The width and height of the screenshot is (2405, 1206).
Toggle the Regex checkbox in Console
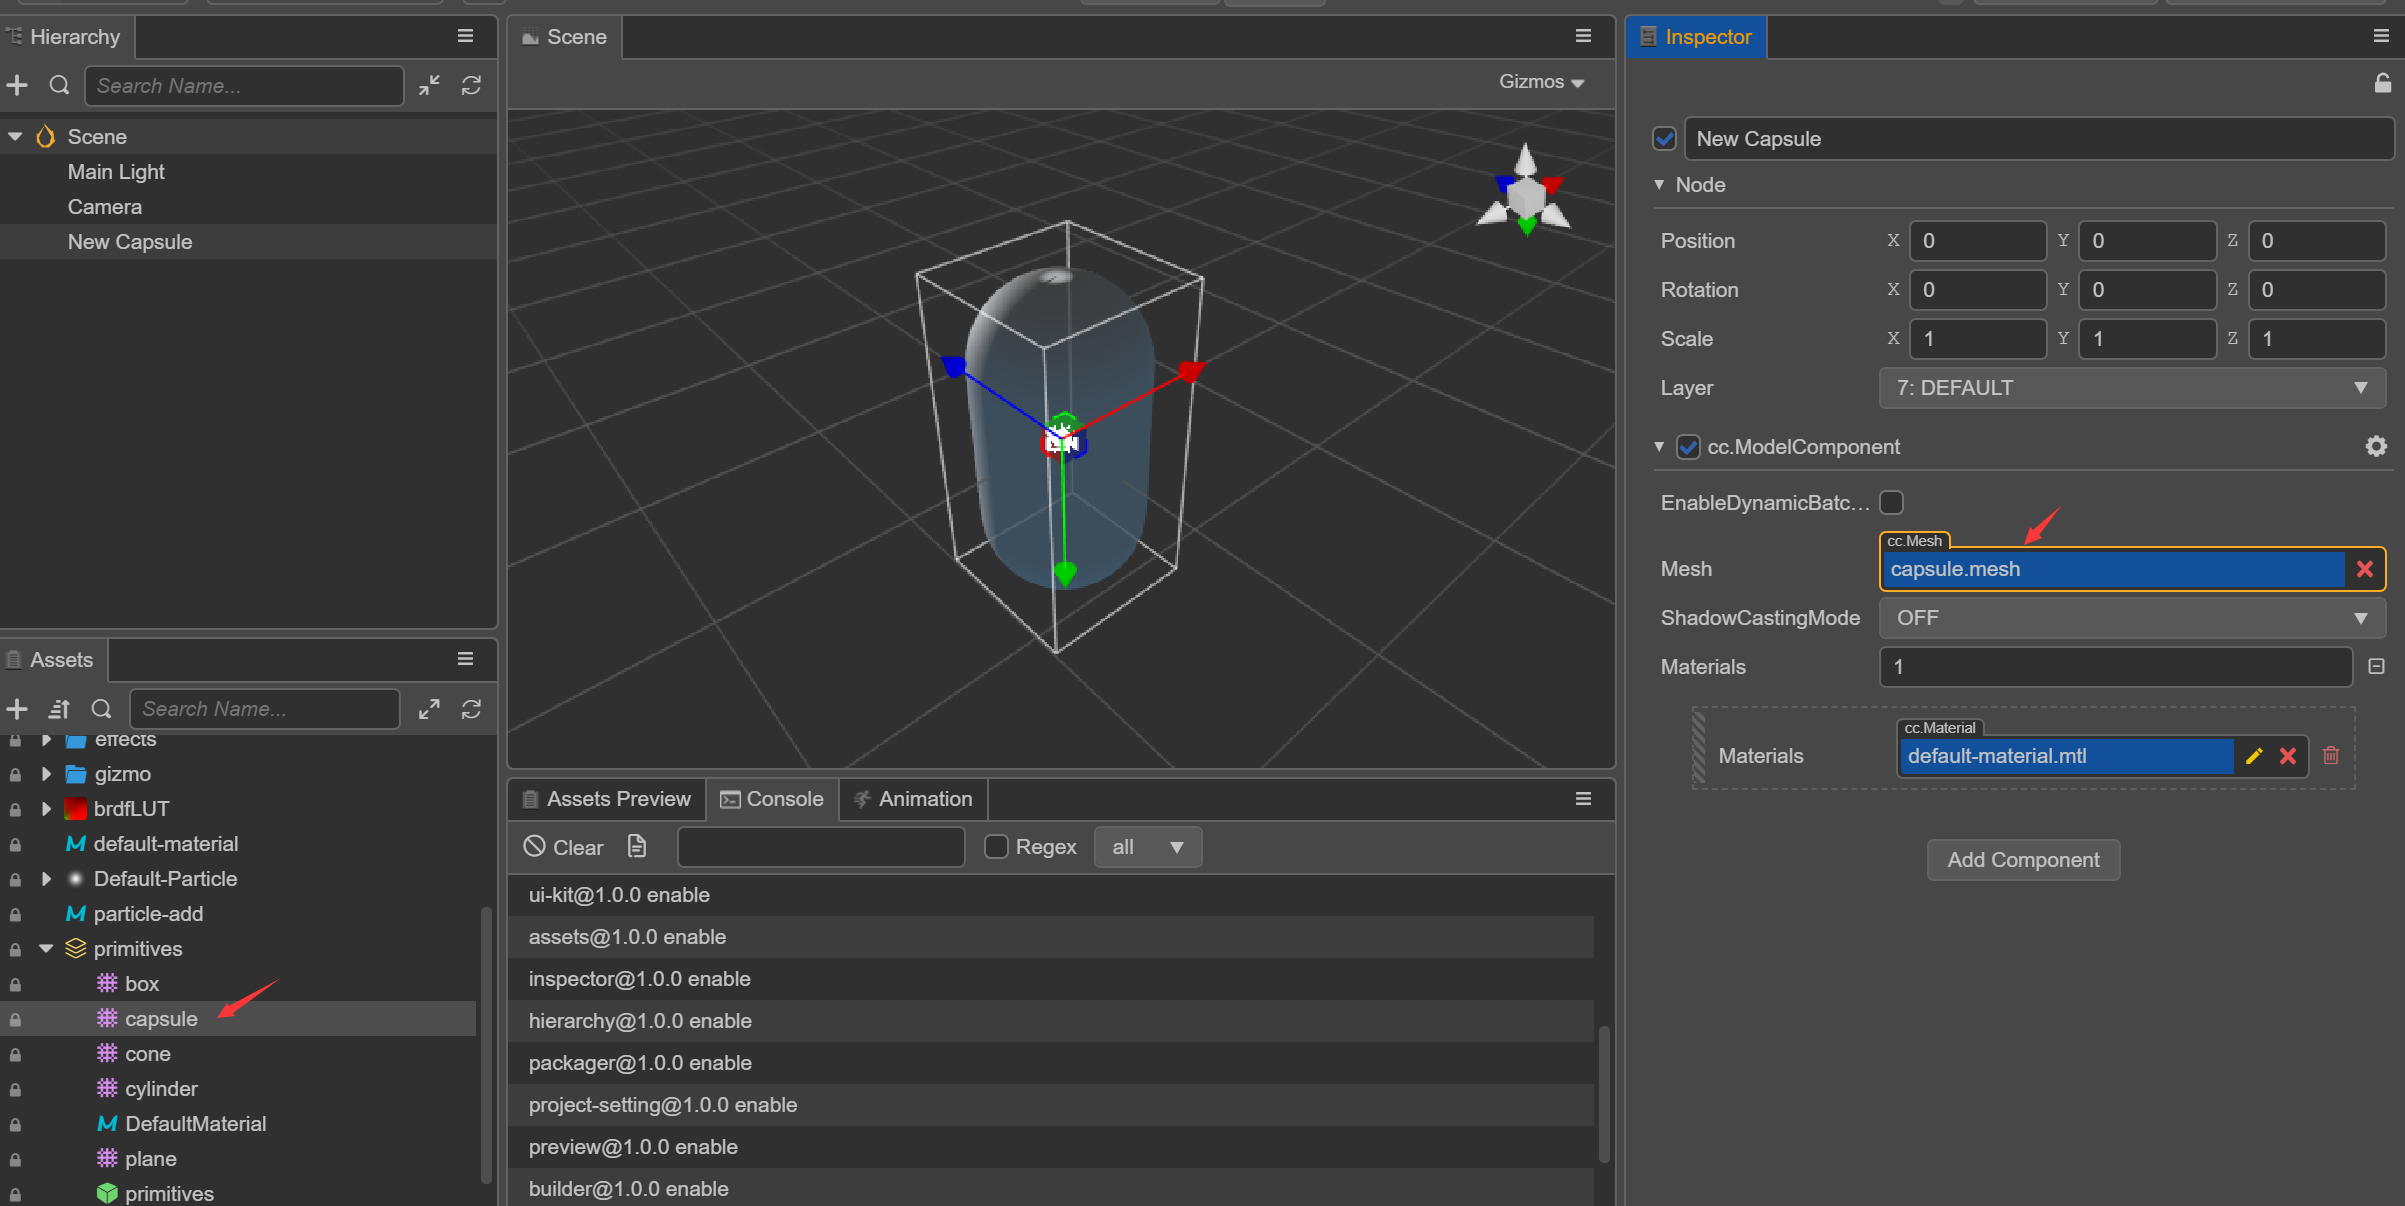996,847
